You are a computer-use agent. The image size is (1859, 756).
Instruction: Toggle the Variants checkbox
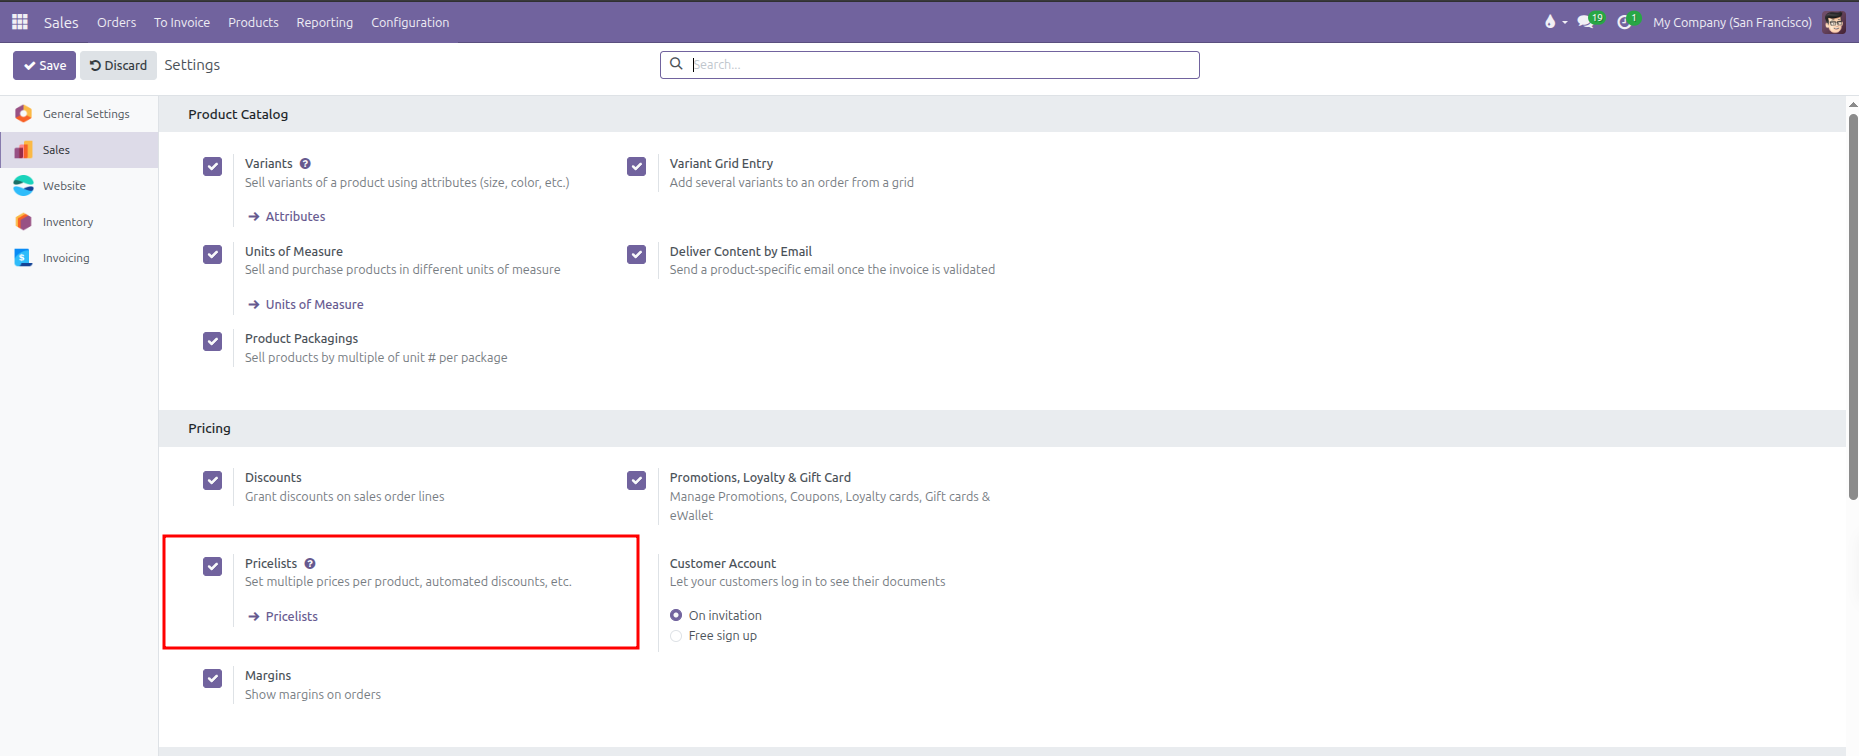pyautogui.click(x=213, y=166)
